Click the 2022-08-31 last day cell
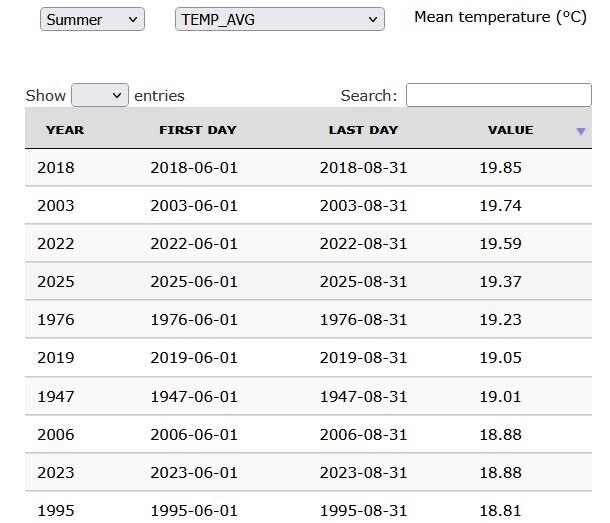Viewport: 610px width, 523px height. pos(363,243)
